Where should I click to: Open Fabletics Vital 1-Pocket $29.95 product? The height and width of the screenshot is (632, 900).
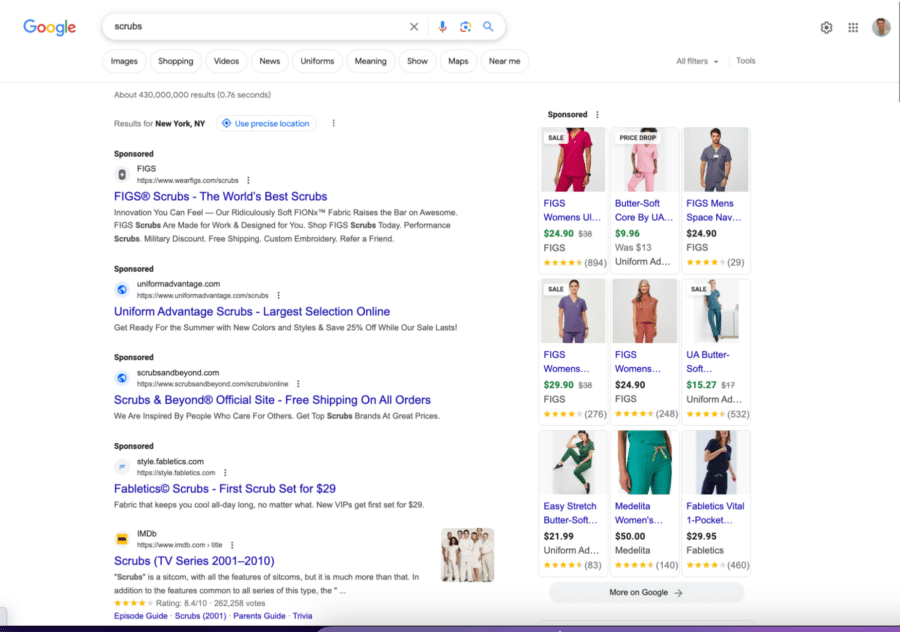coord(716,502)
